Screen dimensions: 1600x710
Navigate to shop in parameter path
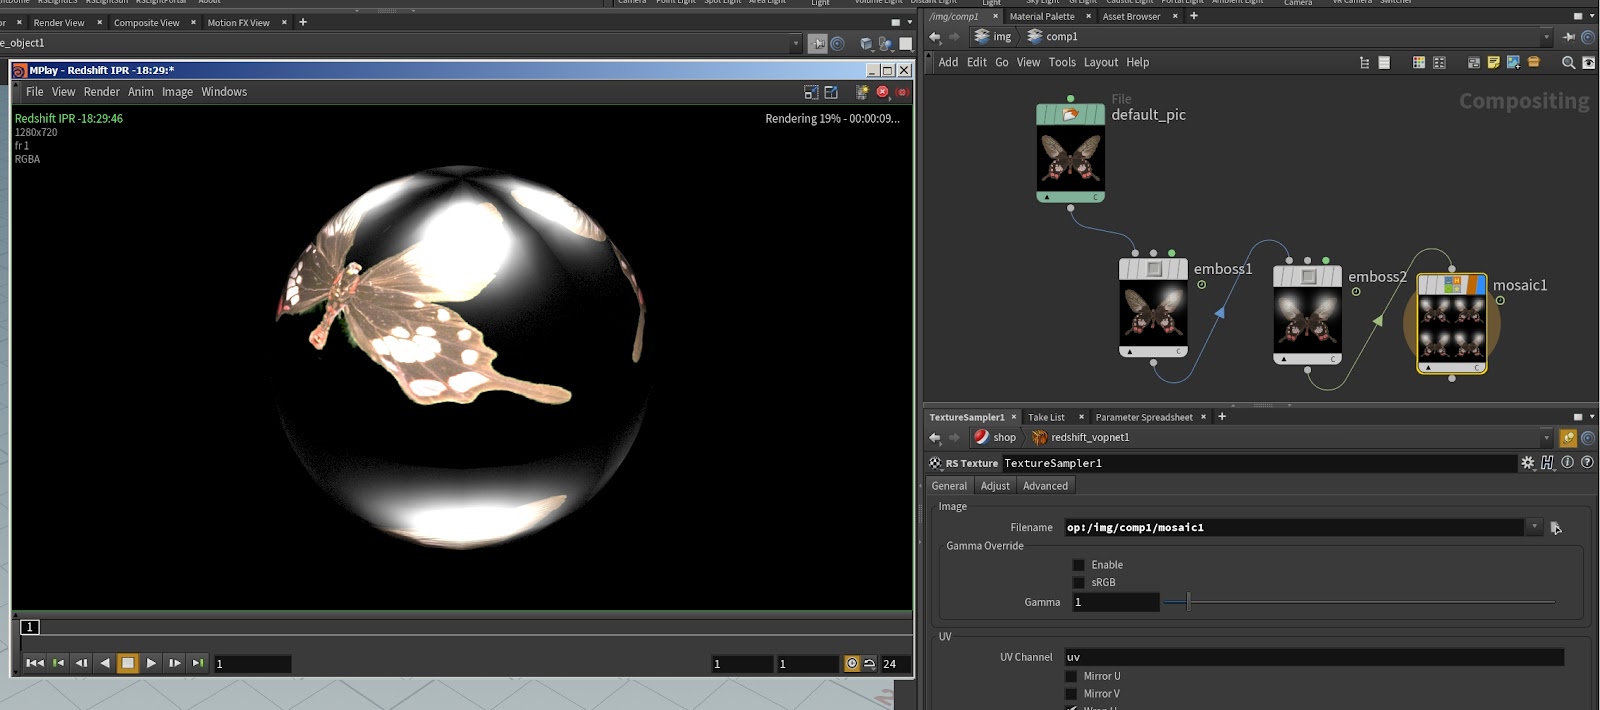click(x=995, y=438)
